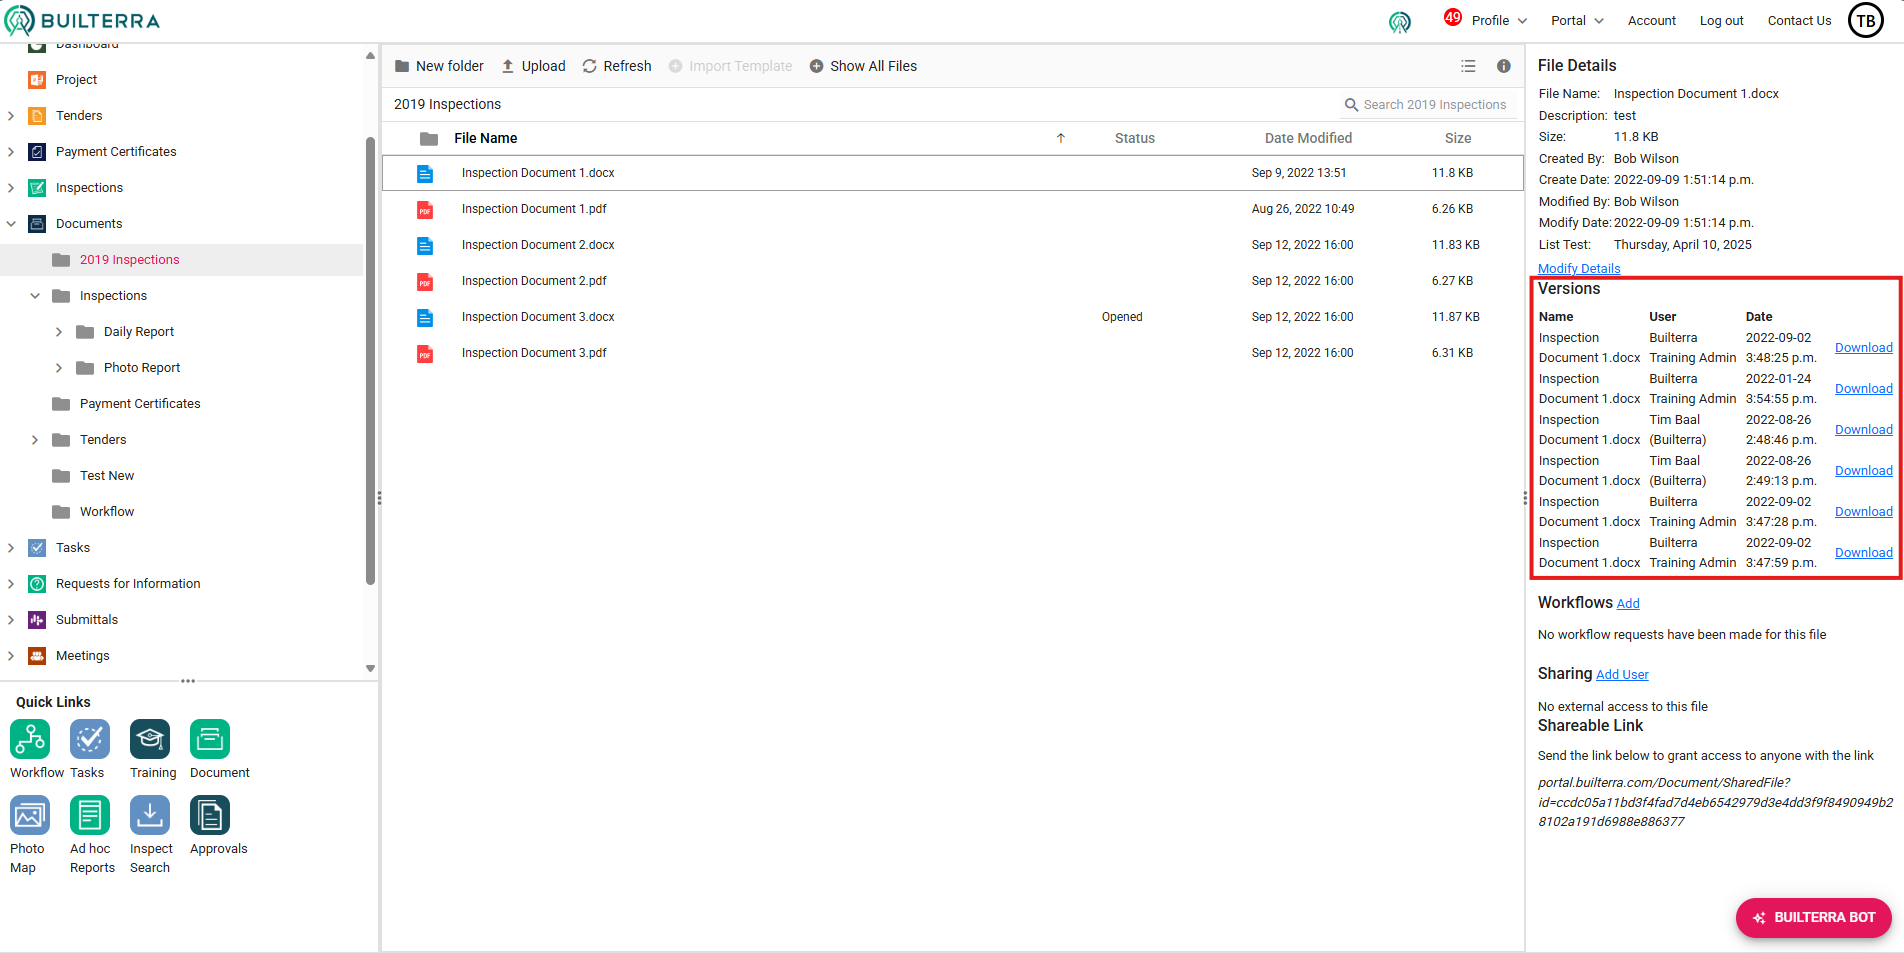This screenshot has height=953, width=1904.
Task: Open the Training quick link icon
Action: pyautogui.click(x=150, y=739)
